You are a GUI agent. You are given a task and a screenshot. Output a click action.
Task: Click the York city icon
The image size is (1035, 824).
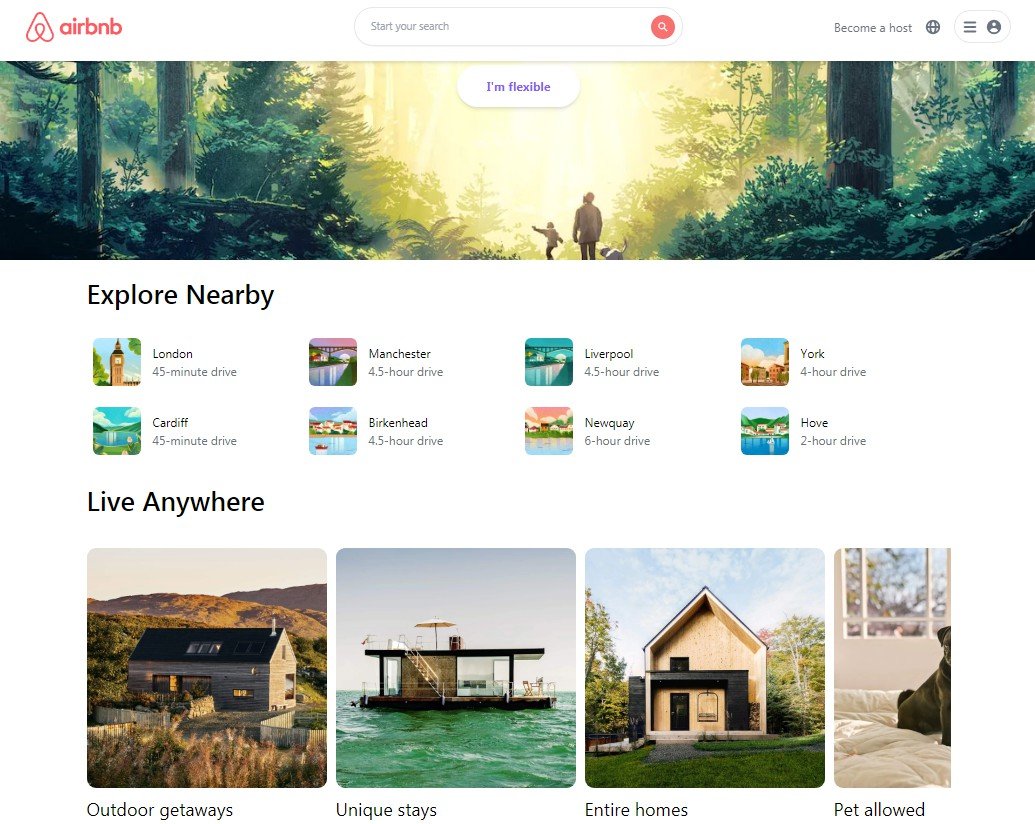coord(764,361)
